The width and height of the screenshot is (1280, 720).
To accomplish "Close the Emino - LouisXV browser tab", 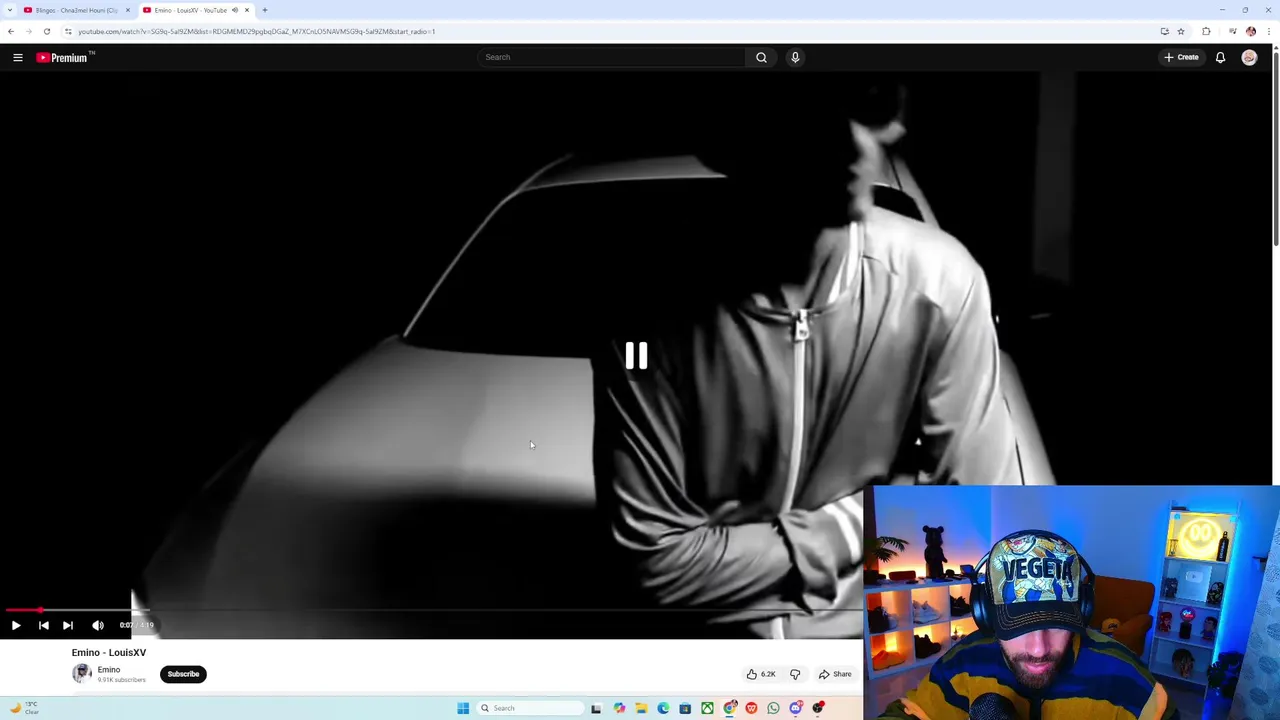I will click(247, 10).
